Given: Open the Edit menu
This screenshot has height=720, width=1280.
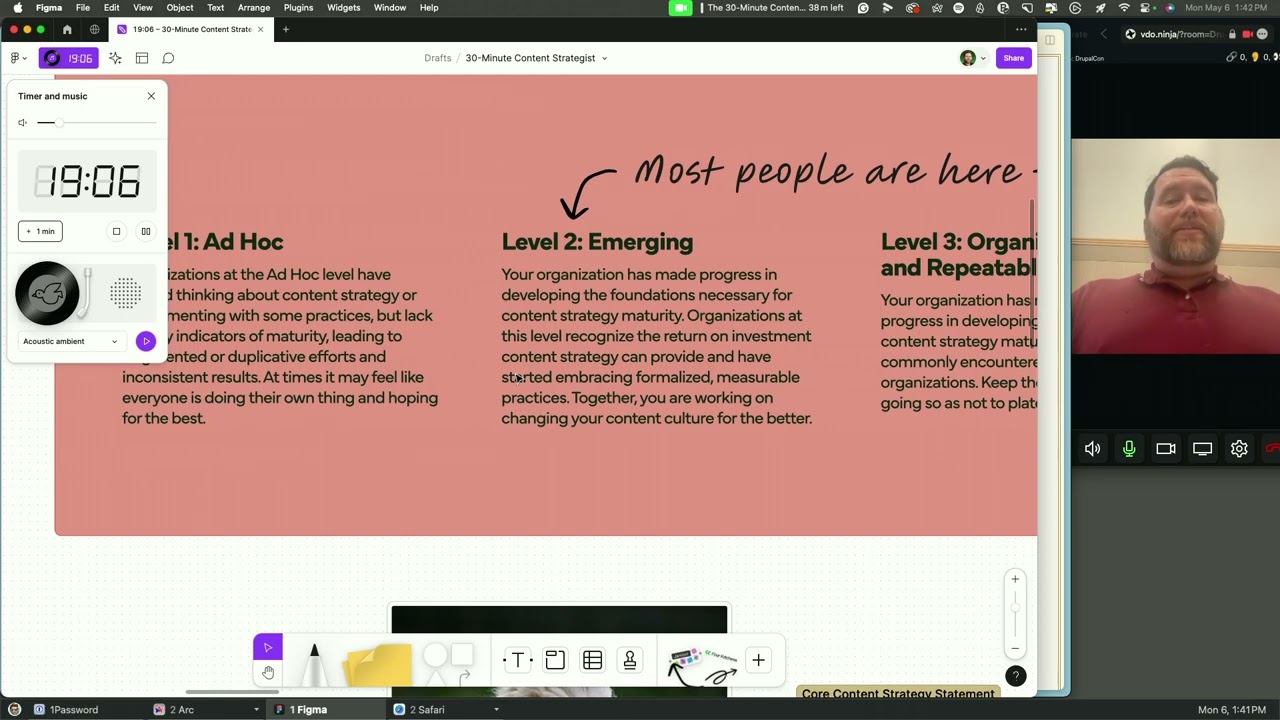Looking at the screenshot, I should [x=112, y=7].
